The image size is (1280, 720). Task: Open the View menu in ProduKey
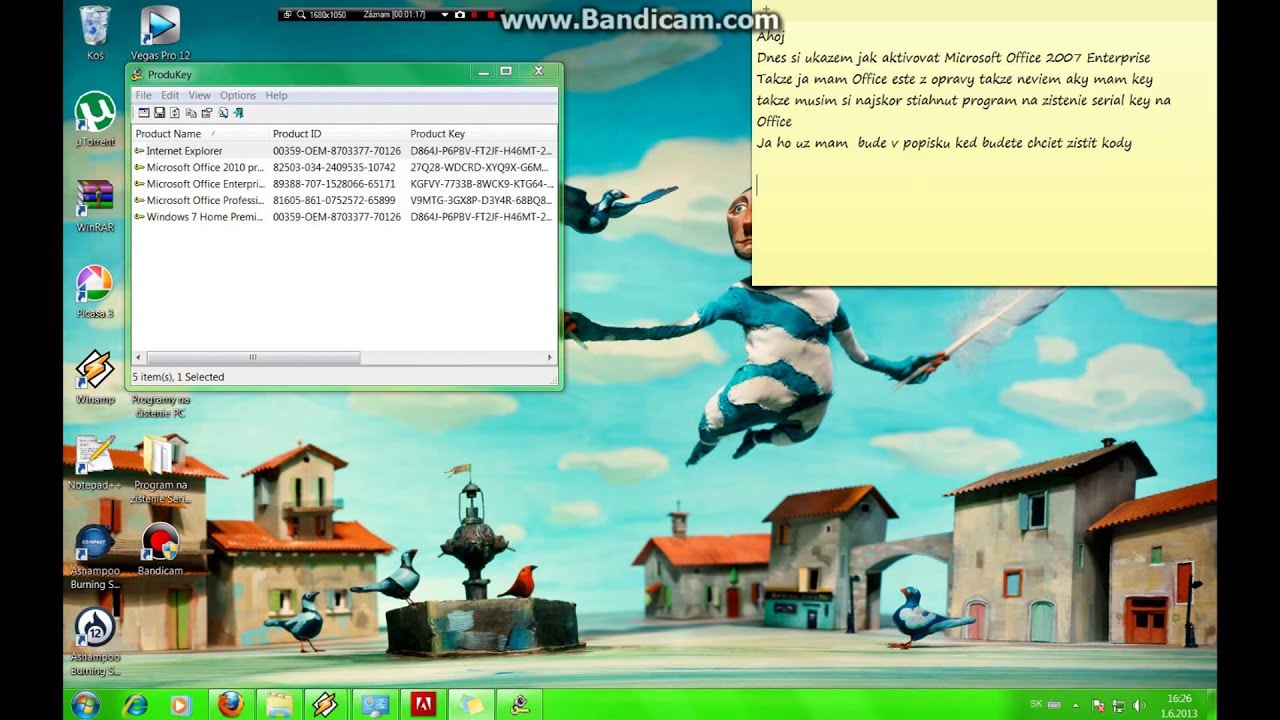200,95
